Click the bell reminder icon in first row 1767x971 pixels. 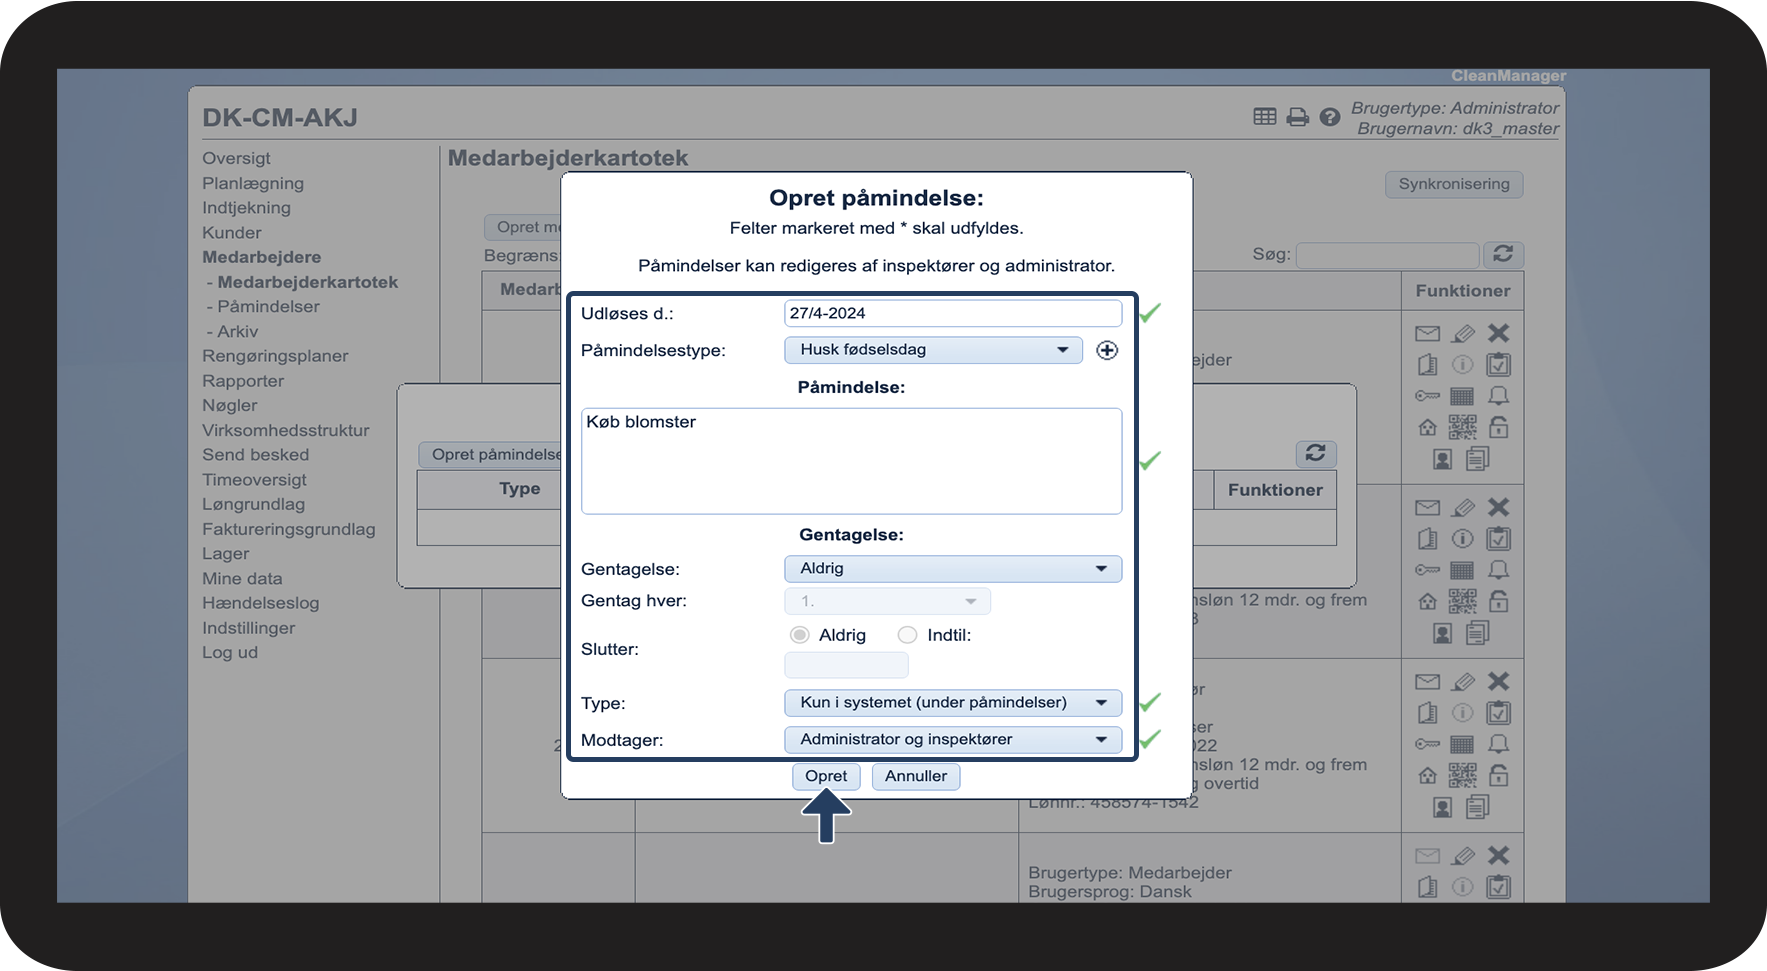1498,396
